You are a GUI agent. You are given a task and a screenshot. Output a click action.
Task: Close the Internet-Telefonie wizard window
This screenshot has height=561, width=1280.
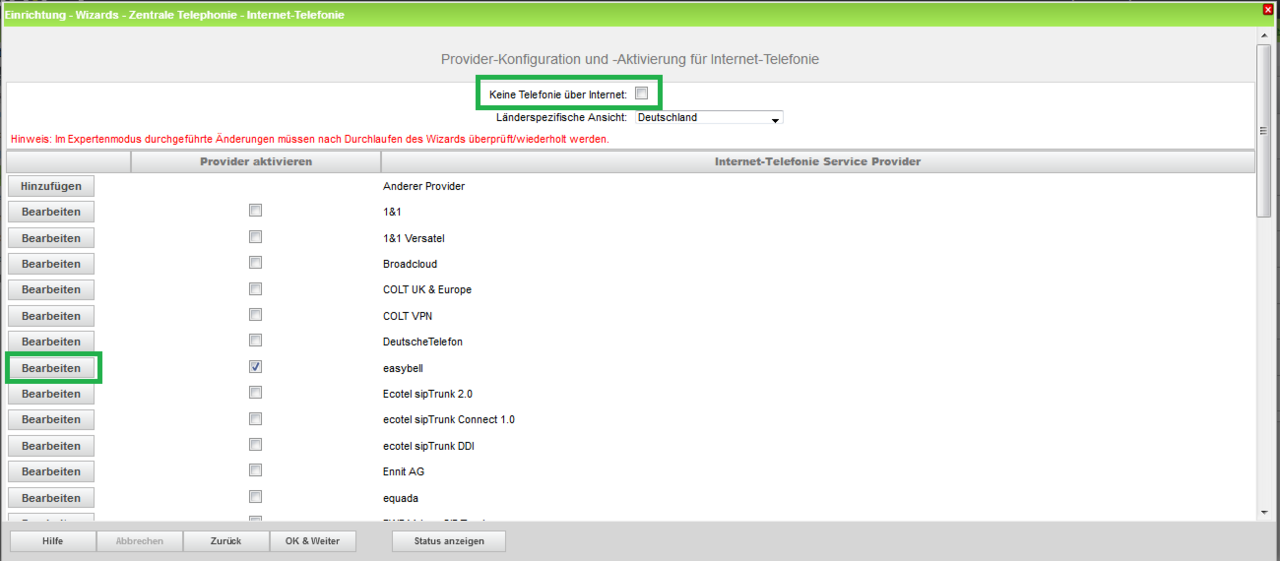tap(1268, 9)
